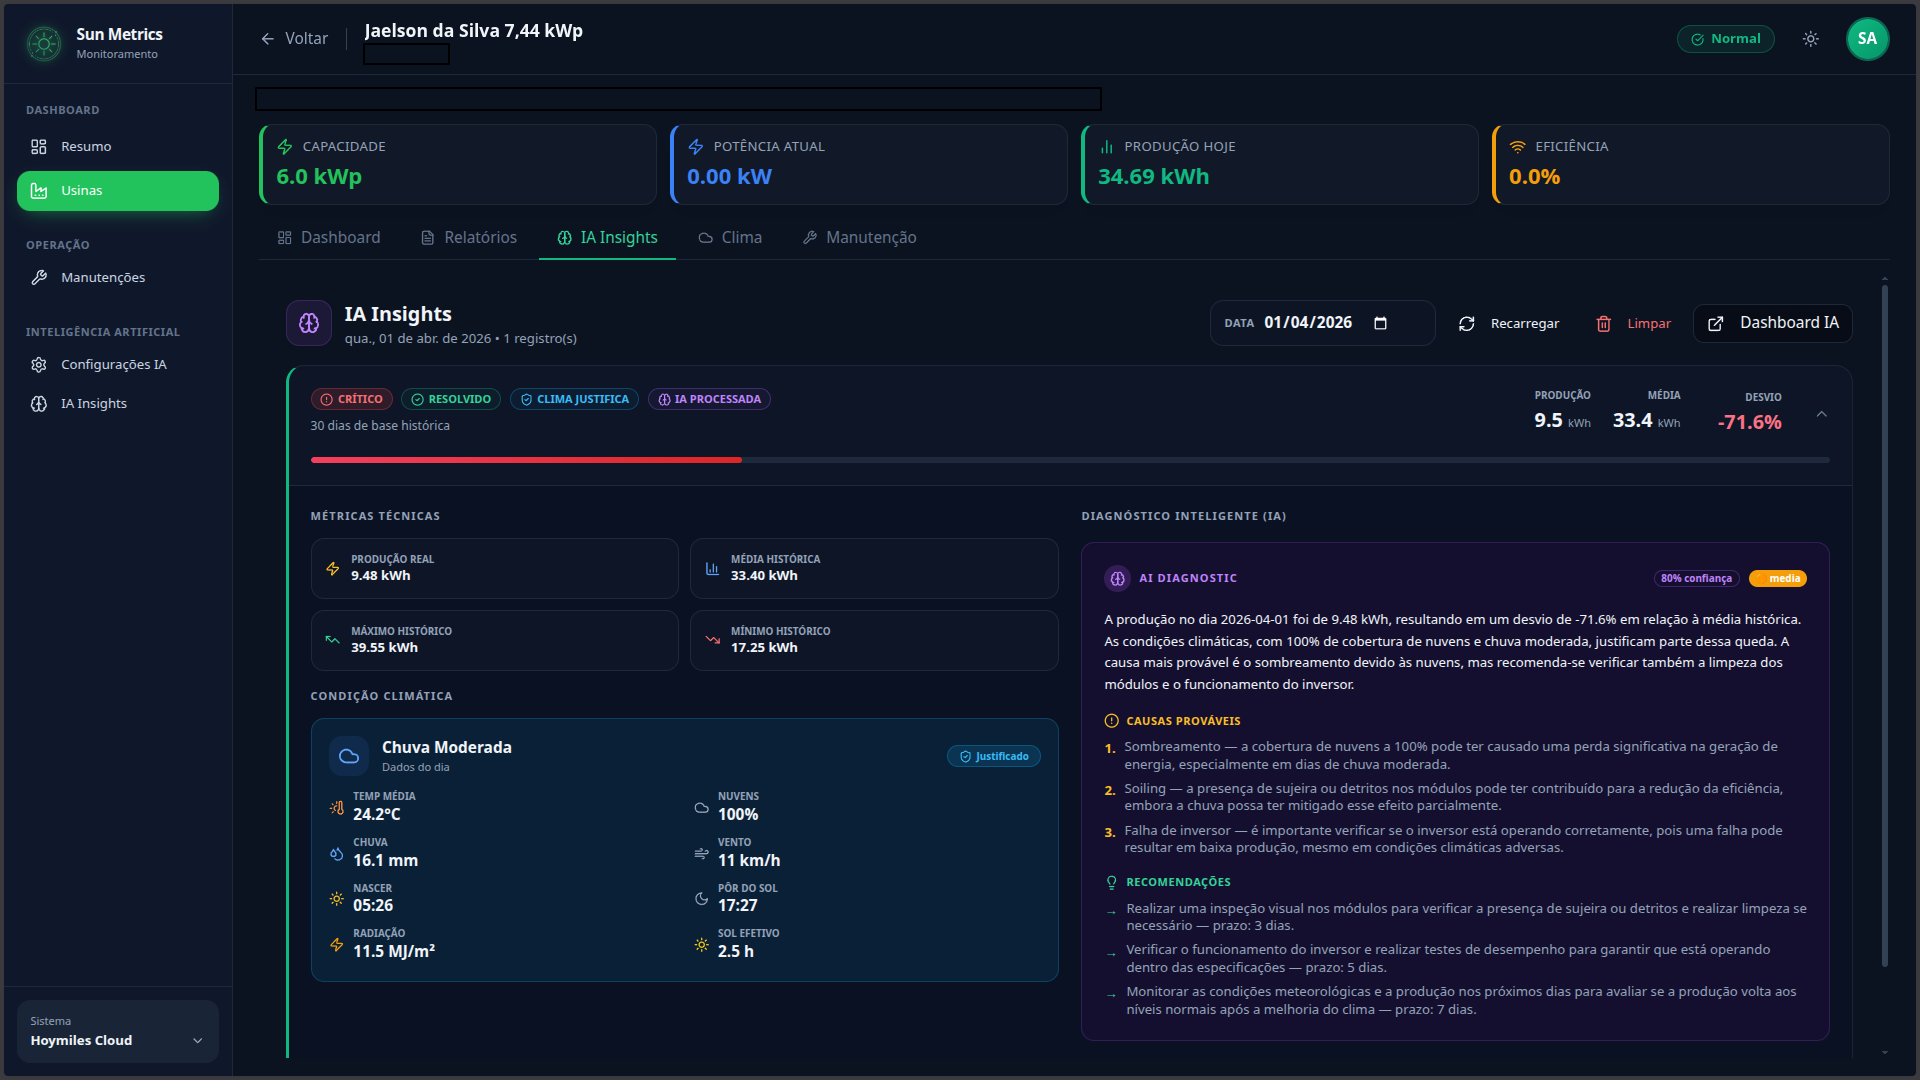Click the Manutenções wrench icon in sidebar
1920x1080 pixels.
[x=40, y=277]
